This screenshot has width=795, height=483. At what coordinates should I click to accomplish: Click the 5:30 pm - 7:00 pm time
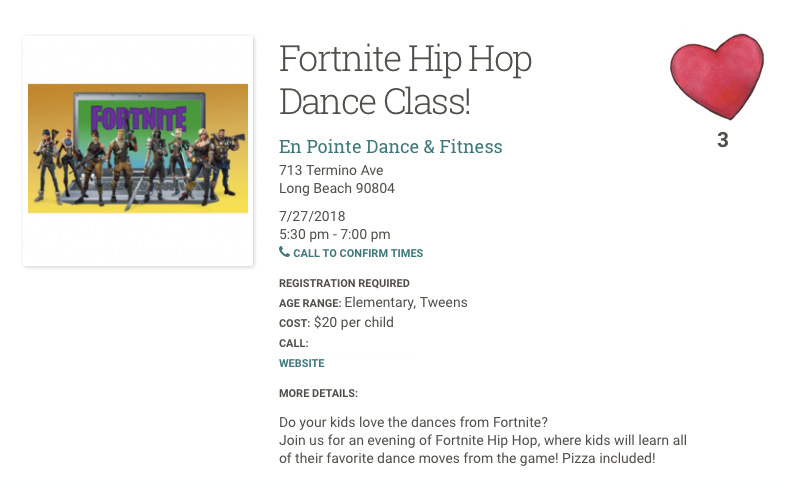click(335, 235)
